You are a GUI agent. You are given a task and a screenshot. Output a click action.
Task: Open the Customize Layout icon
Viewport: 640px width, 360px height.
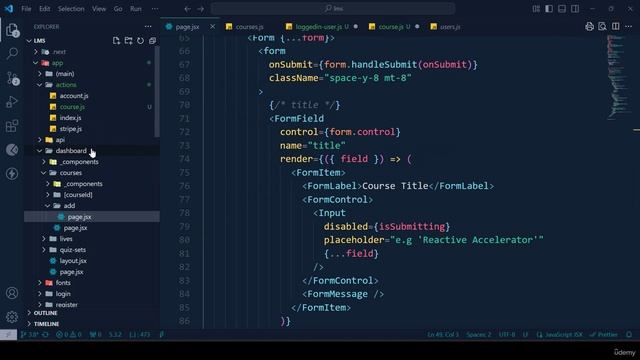[x=536, y=9]
